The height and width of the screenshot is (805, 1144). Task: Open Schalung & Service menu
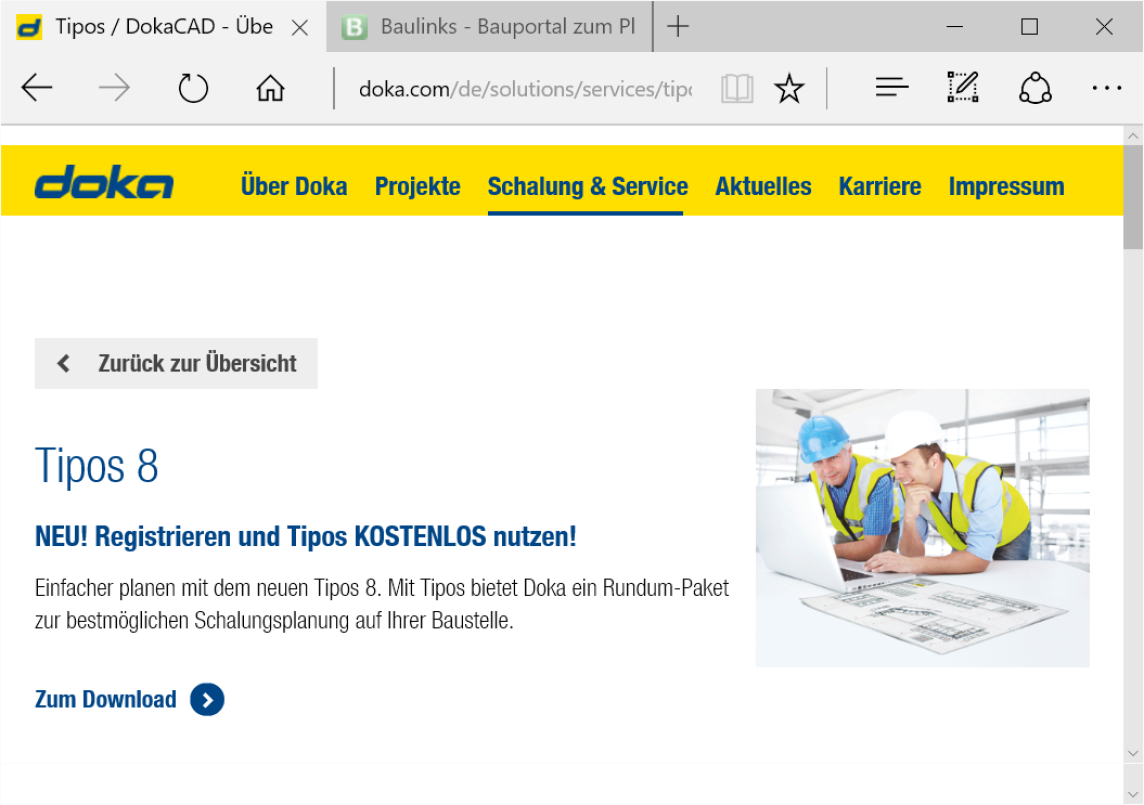[587, 186]
